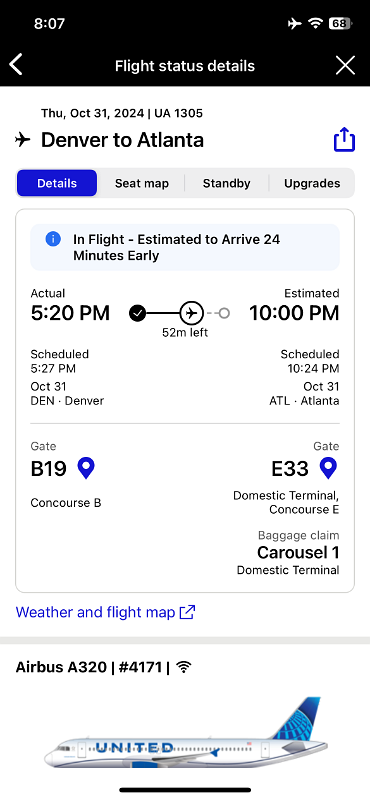Tap the Carousel 1 baggage claim info
The height and width of the screenshot is (800, 370).
[x=298, y=553]
